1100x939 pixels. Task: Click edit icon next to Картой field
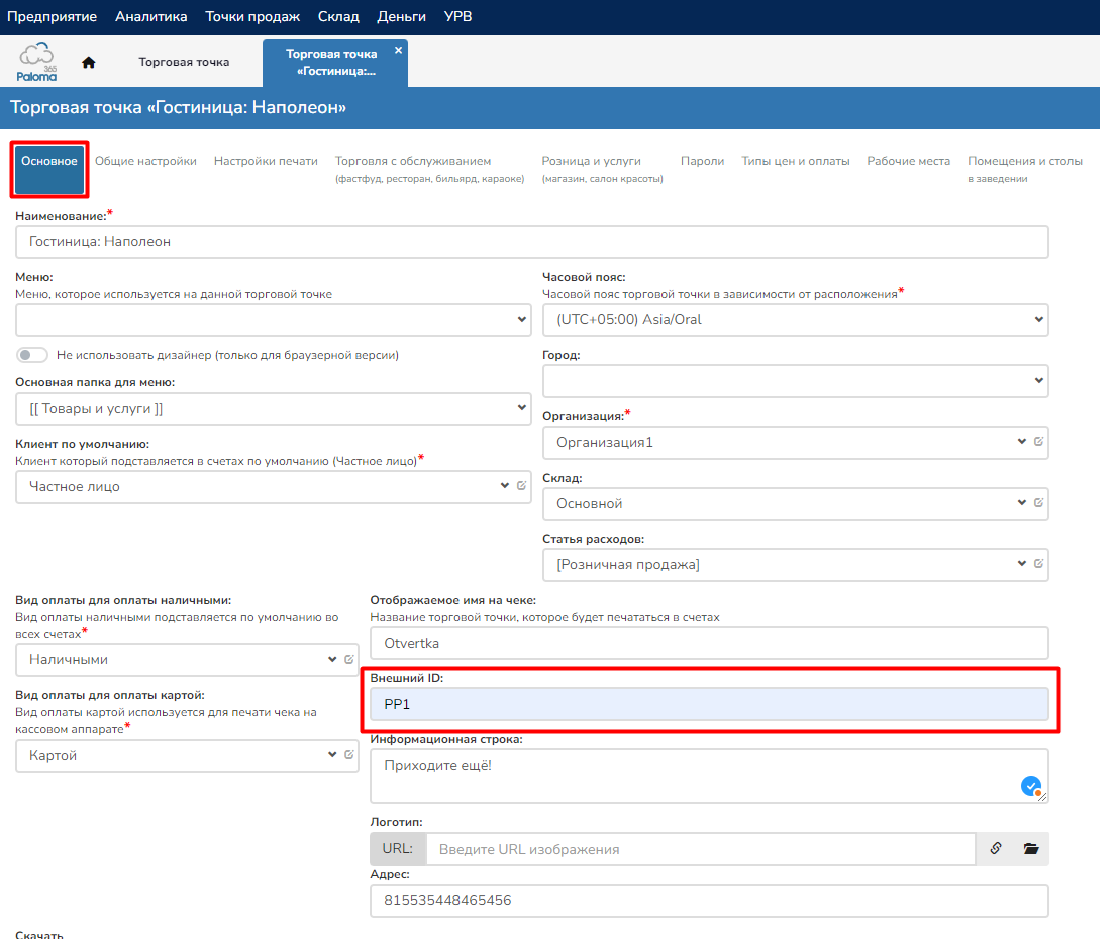(349, 755)
